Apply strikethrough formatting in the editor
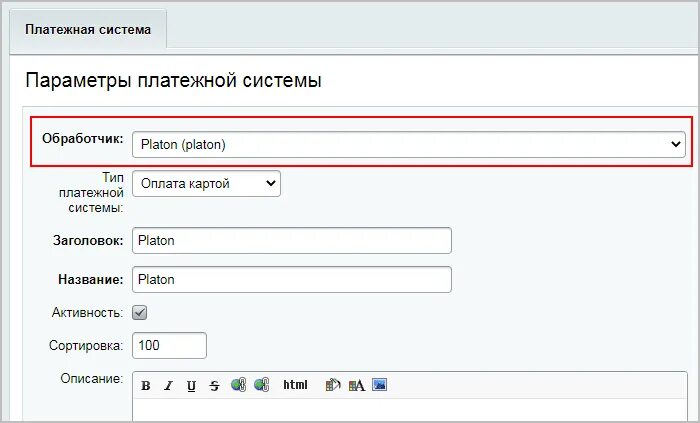This screenshot has width=700, height=423. tap(214, 386)
